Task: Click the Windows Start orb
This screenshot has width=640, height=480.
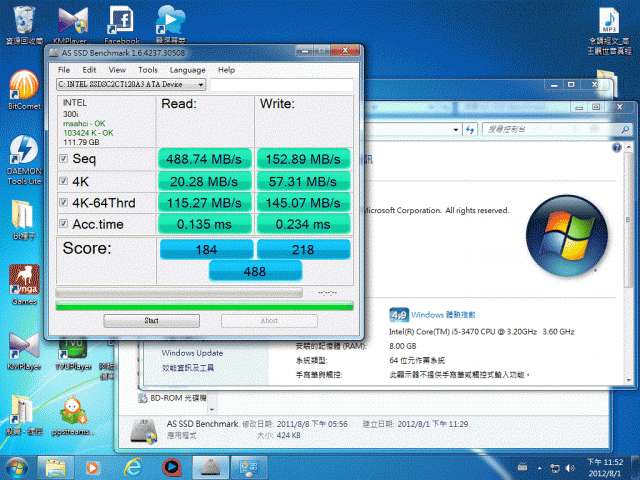Action: pyautogui.click(x=16, y=468)
